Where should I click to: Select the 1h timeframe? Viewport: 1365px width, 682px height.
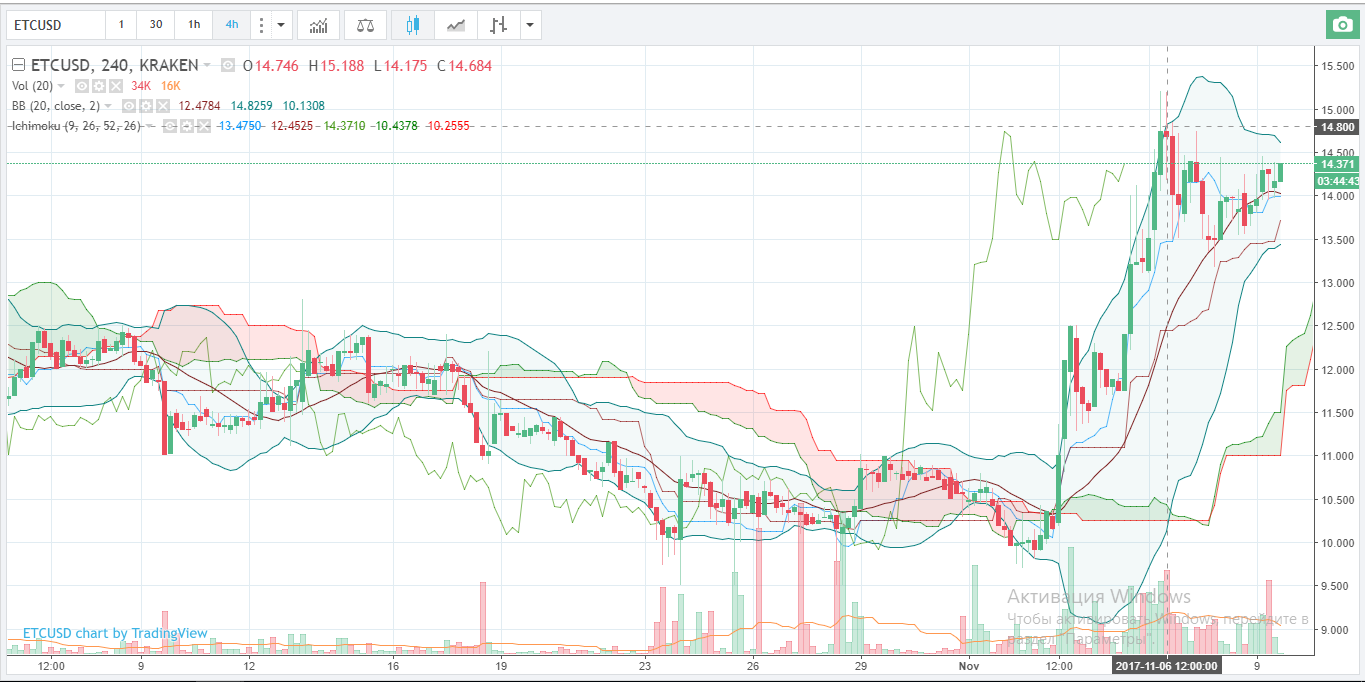193,25
